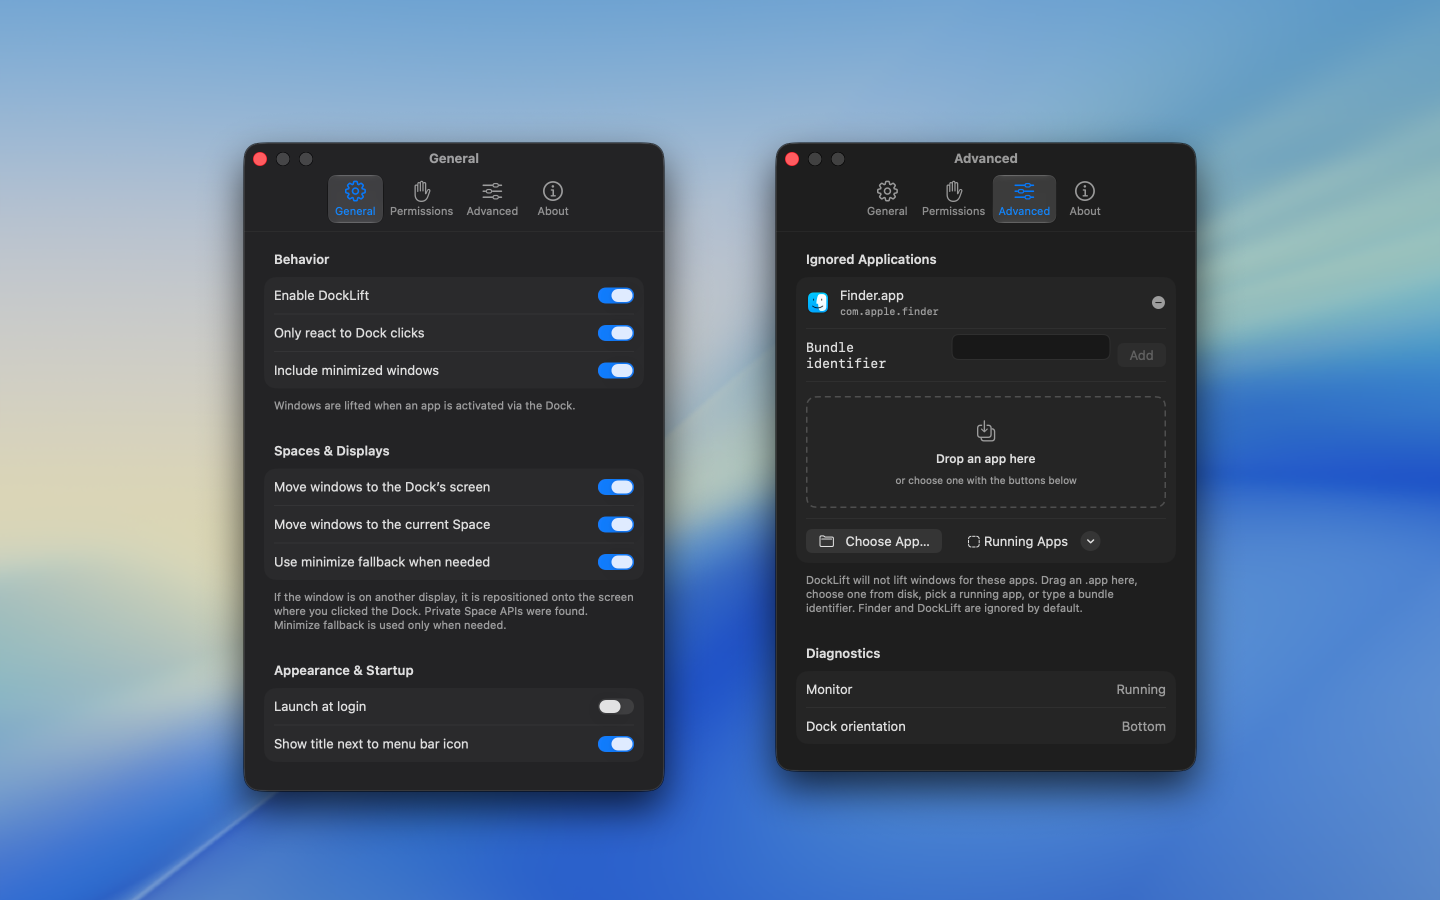Toggle Move windows to the Dock's screen
The width and height of the screenshot is (1440, 900).
[616, 487]
